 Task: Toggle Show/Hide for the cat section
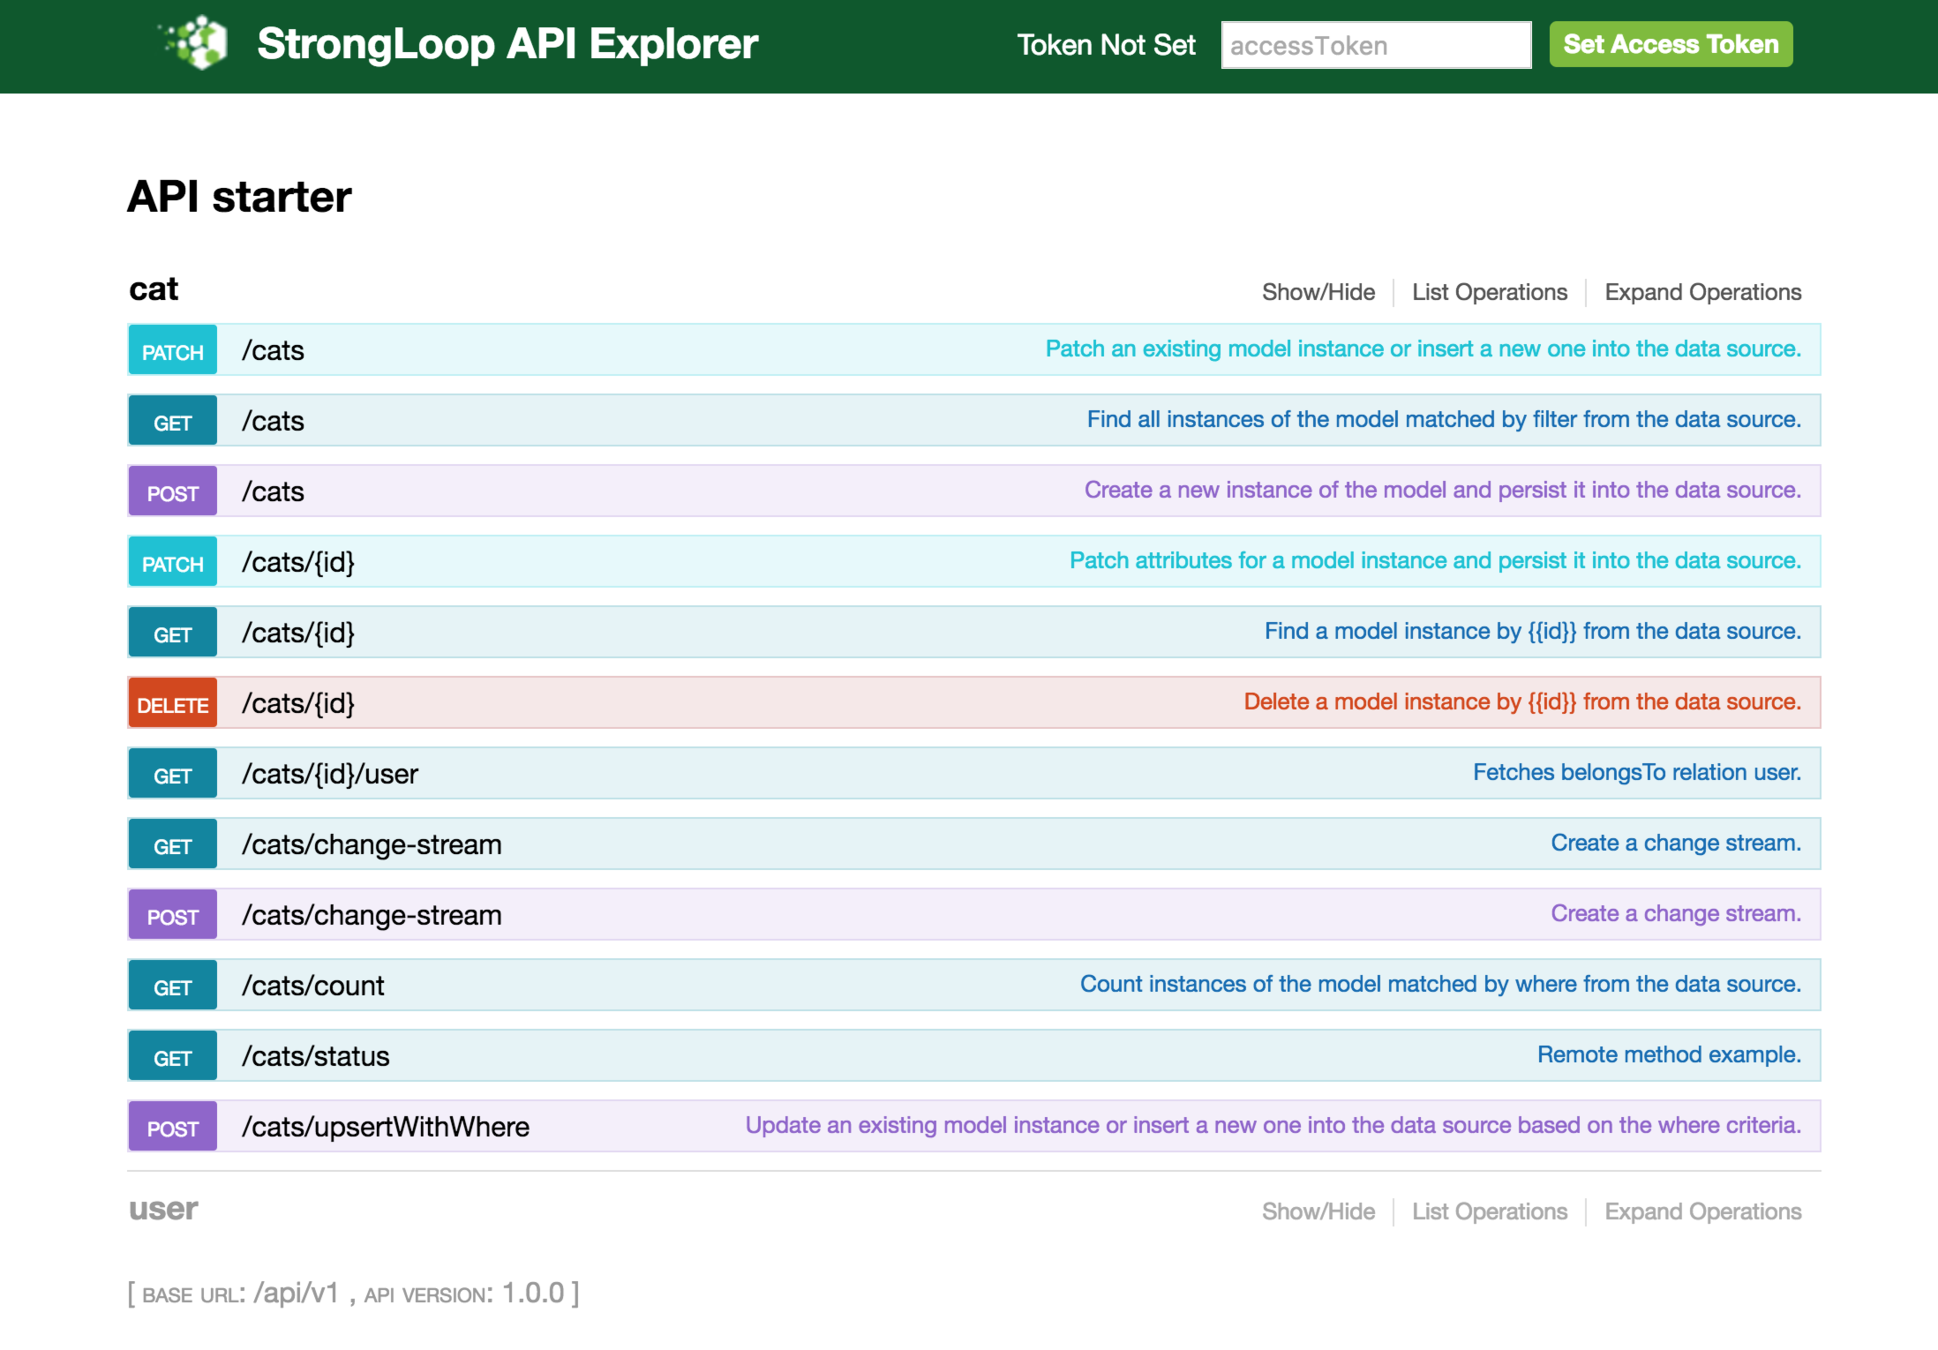[1317, 292]
